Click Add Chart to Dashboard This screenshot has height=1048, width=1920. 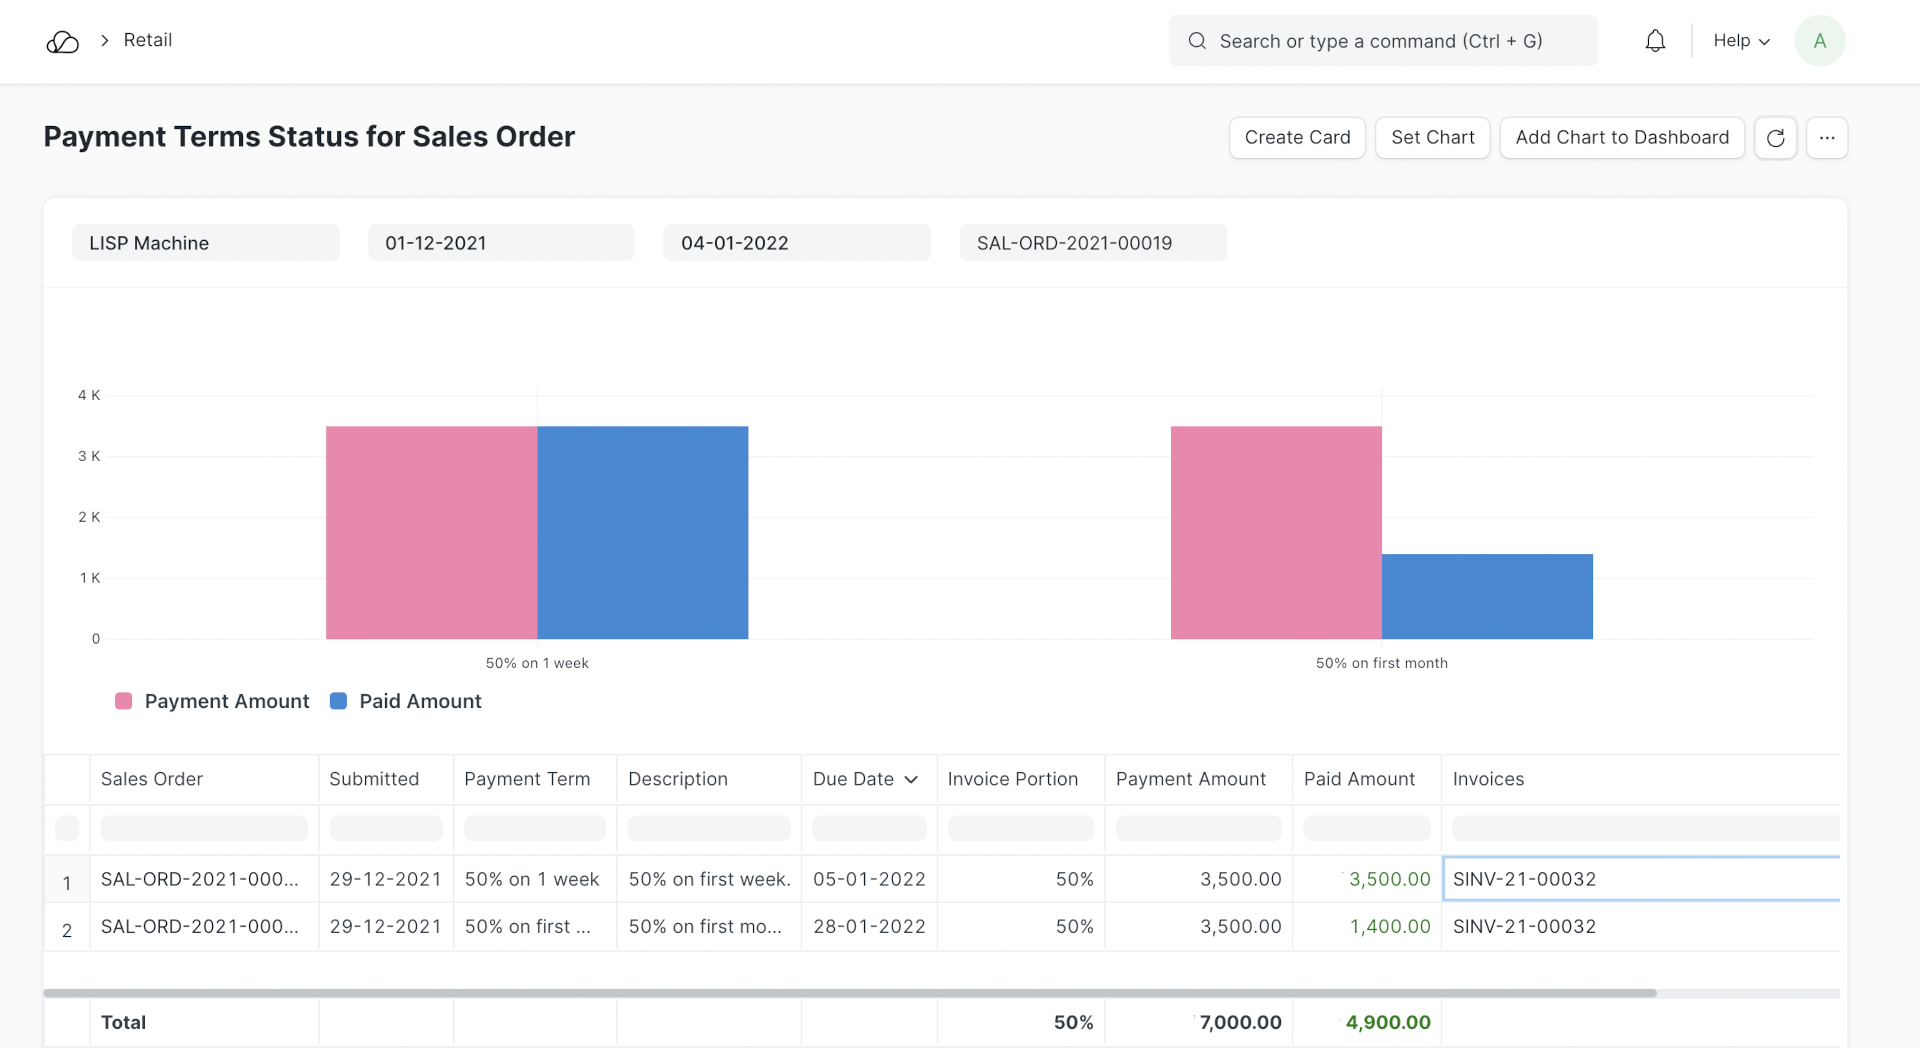coord(1621,138)
